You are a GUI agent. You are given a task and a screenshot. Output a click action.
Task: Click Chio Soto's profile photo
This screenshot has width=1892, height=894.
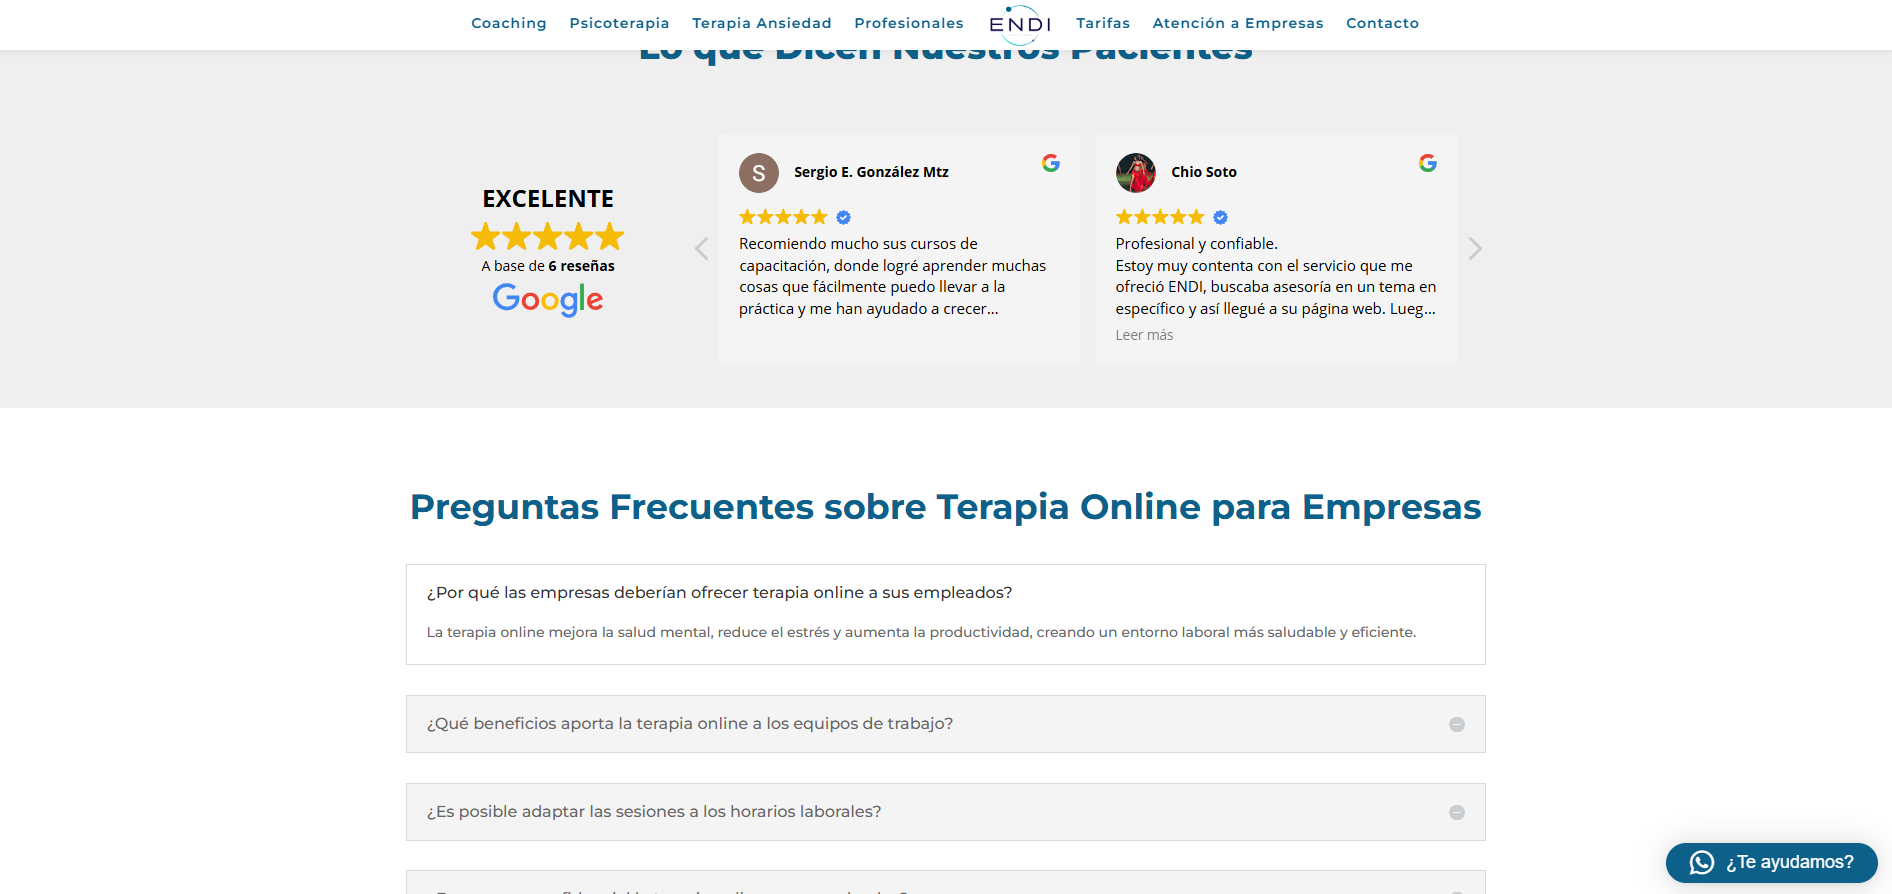coord(1135,173)
